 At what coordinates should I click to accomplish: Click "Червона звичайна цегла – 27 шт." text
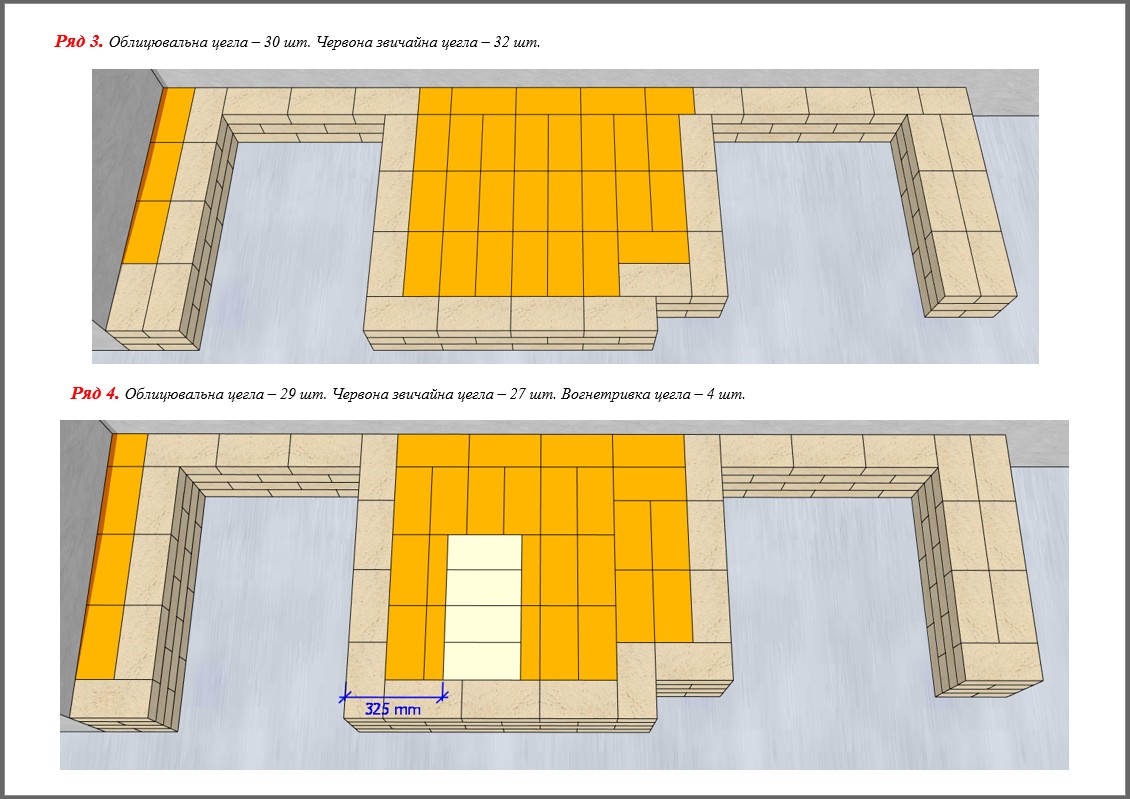click(445, 394)
